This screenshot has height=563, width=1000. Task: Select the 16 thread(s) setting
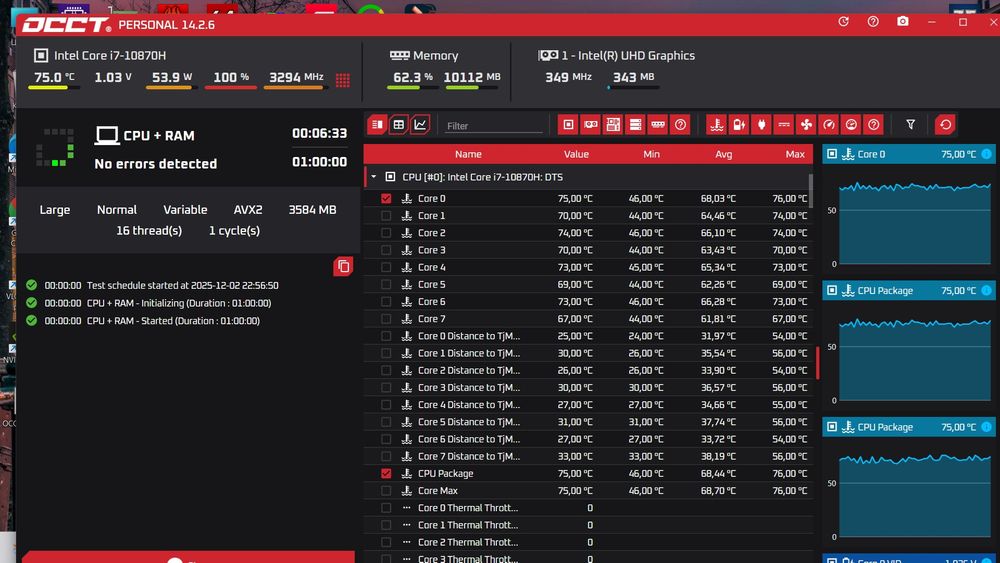click(149, 231)
